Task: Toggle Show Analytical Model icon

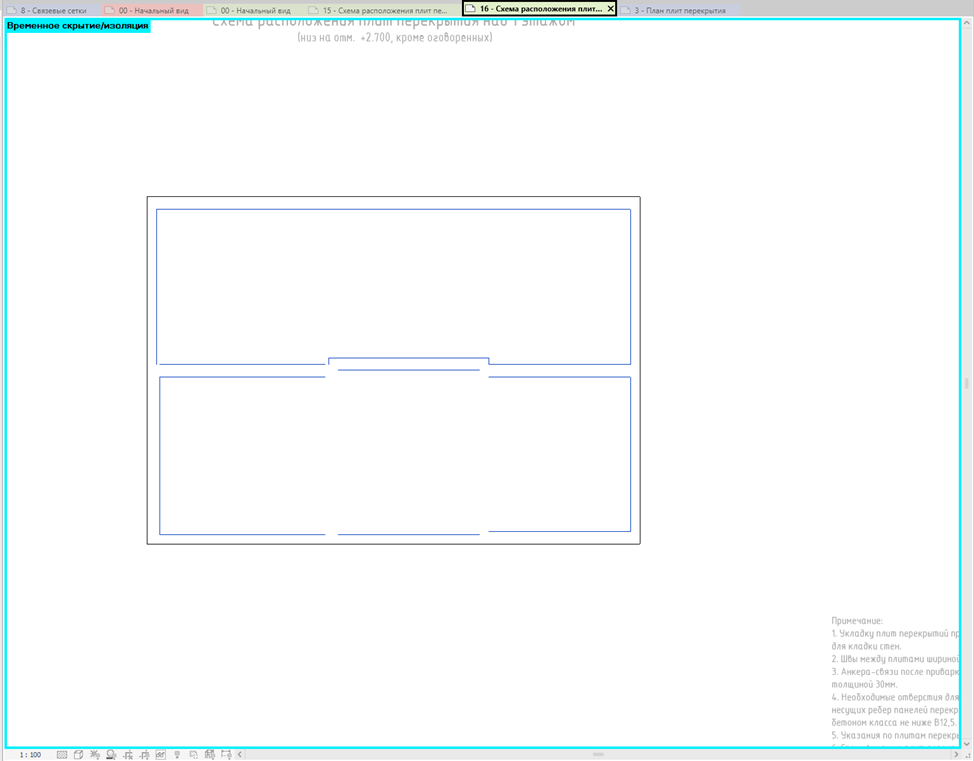Action: (x=210, y=755)
